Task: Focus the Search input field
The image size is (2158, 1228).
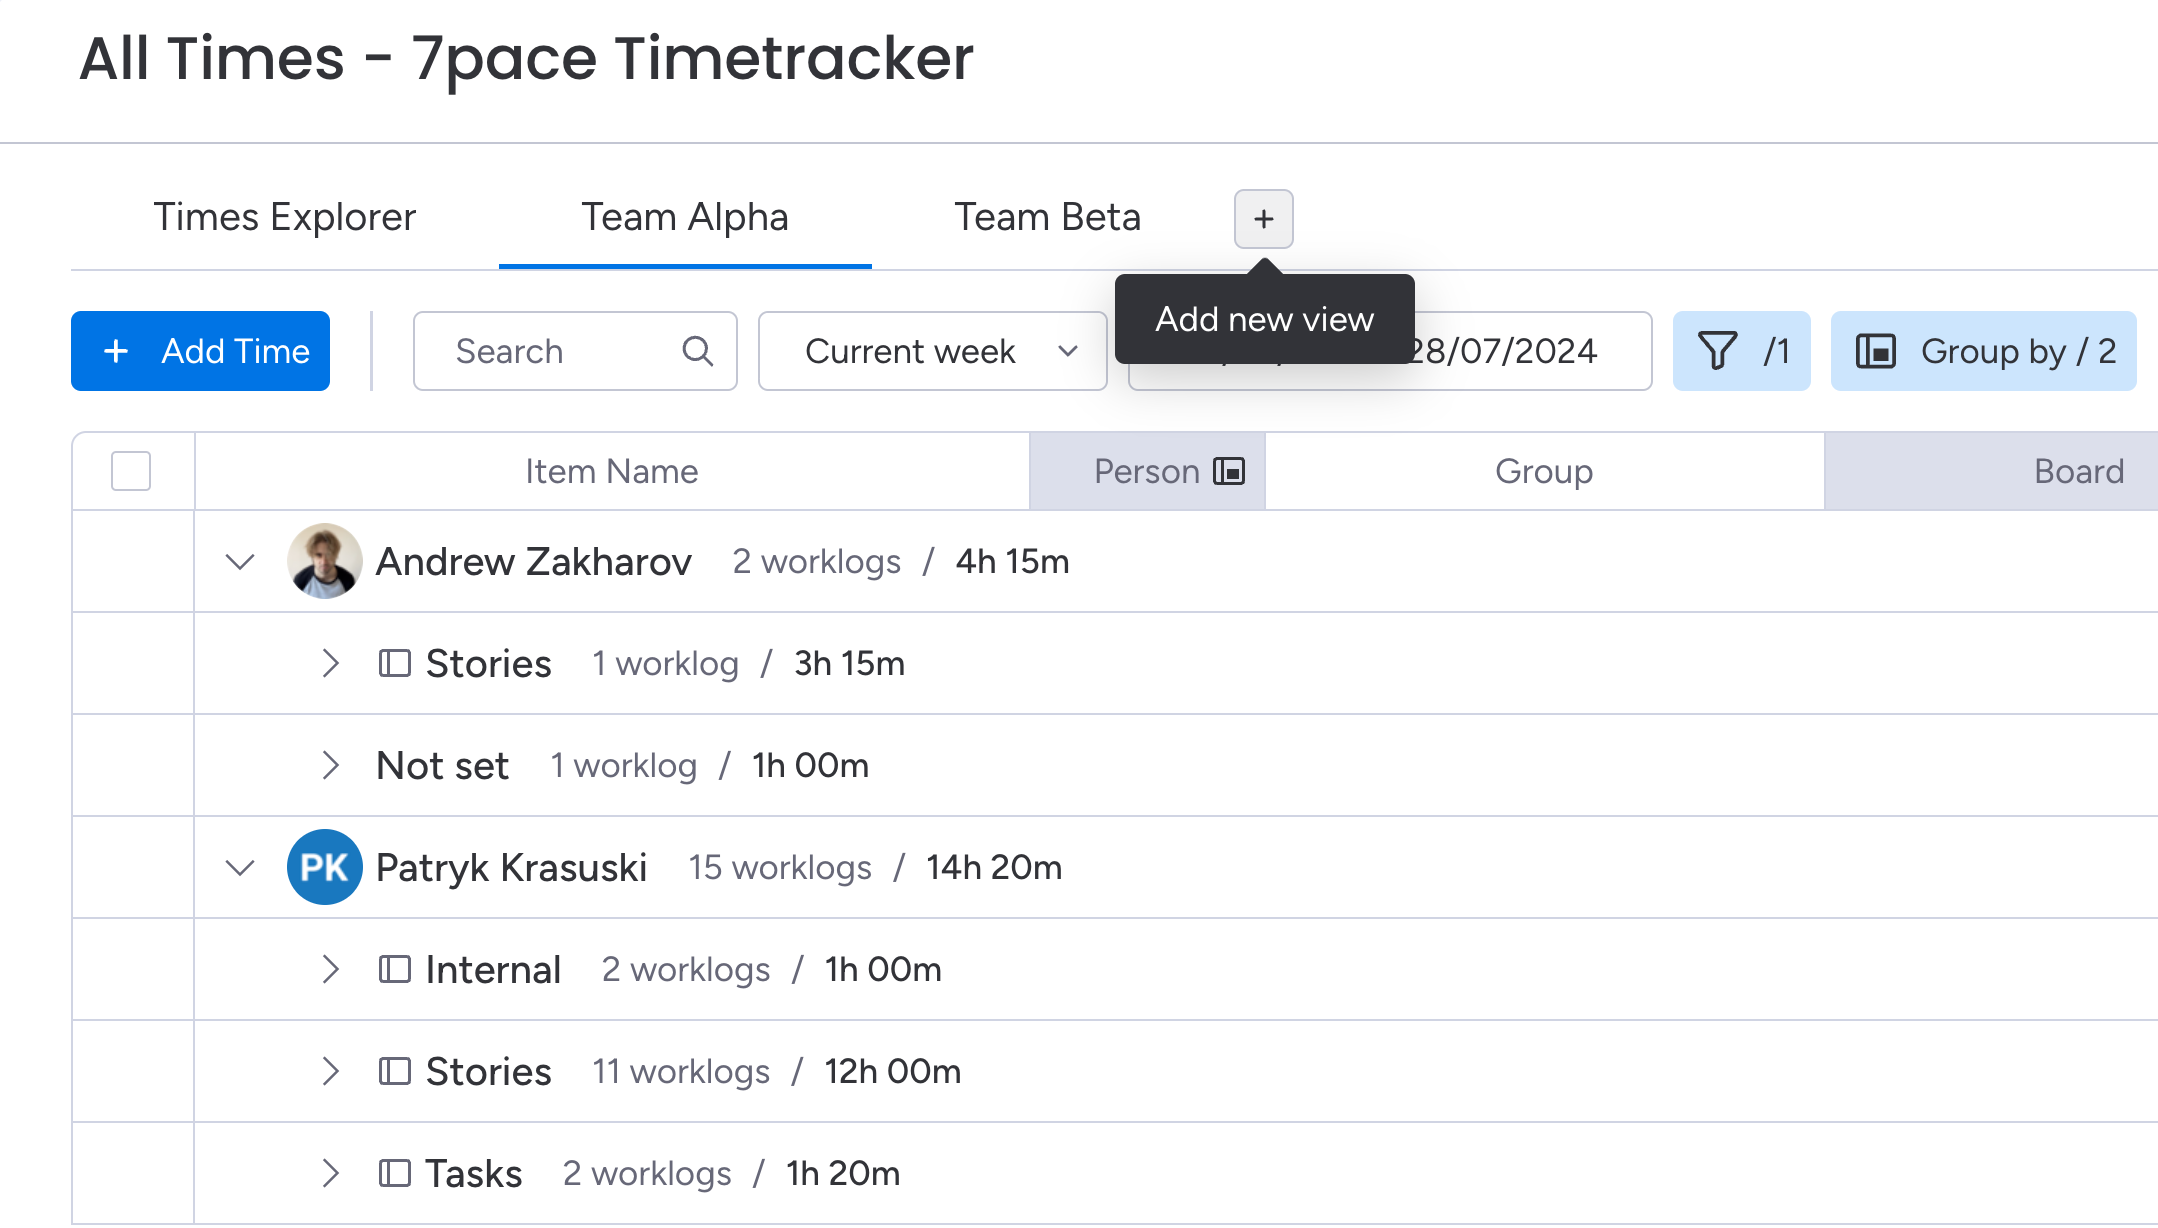Action: pyautogui.click(x=575, y=351)
